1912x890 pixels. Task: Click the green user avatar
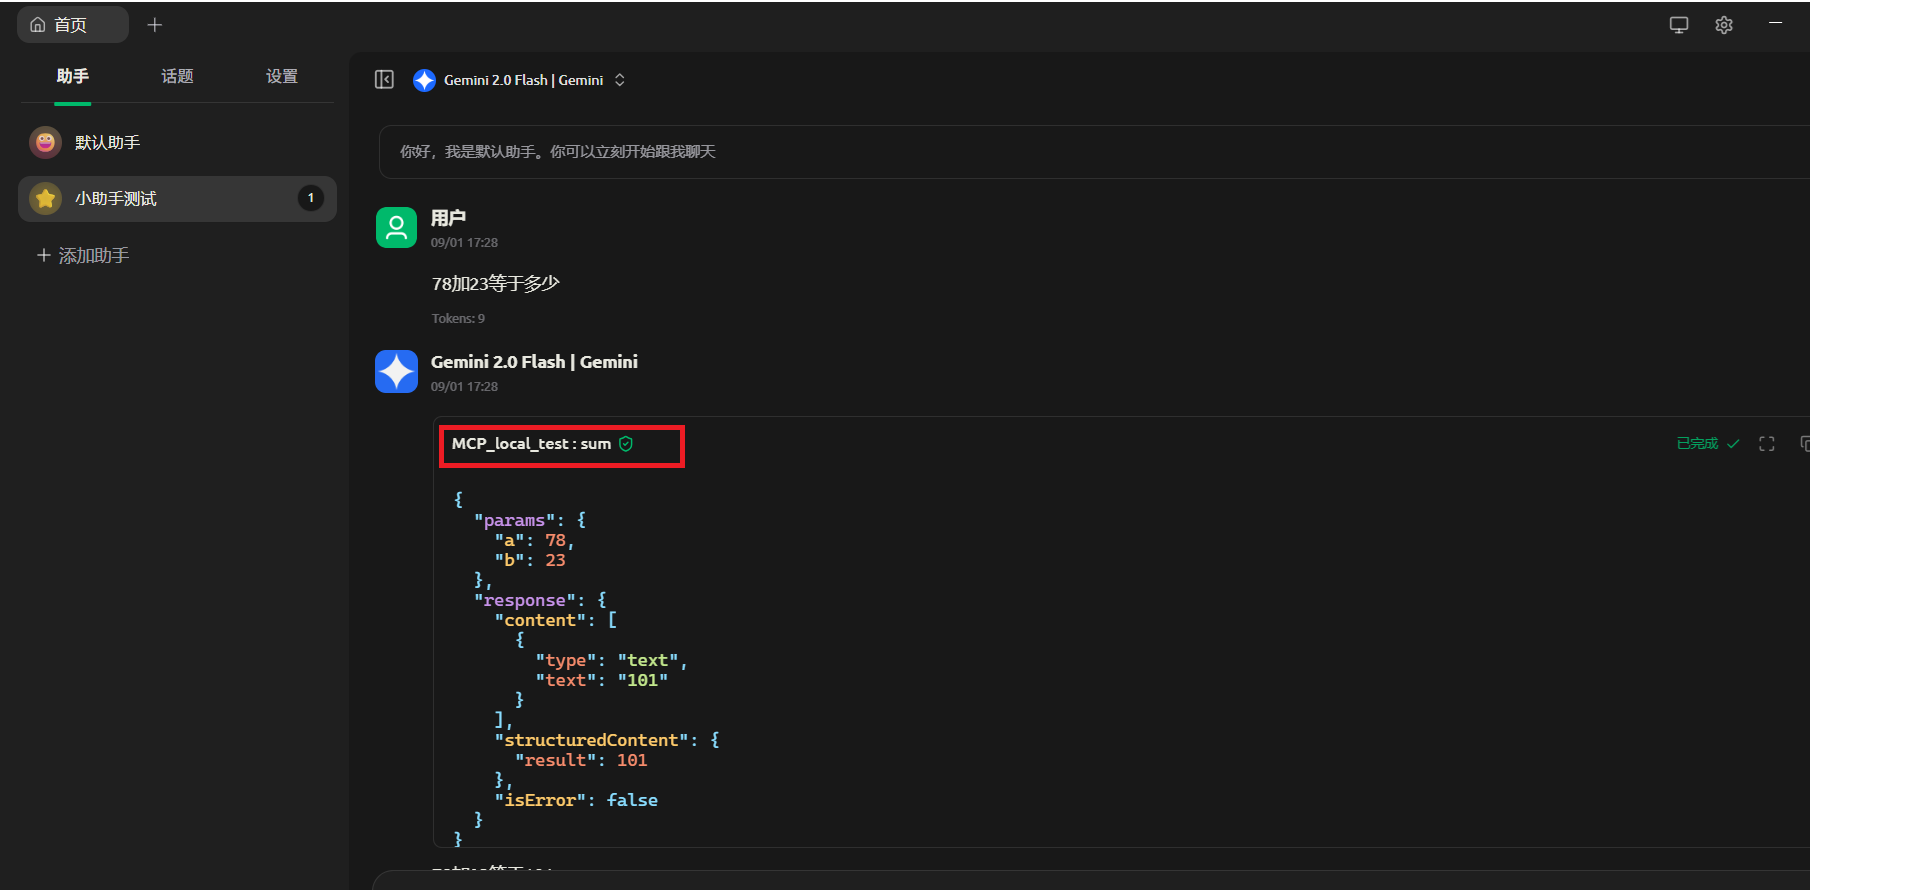(396, 227)
